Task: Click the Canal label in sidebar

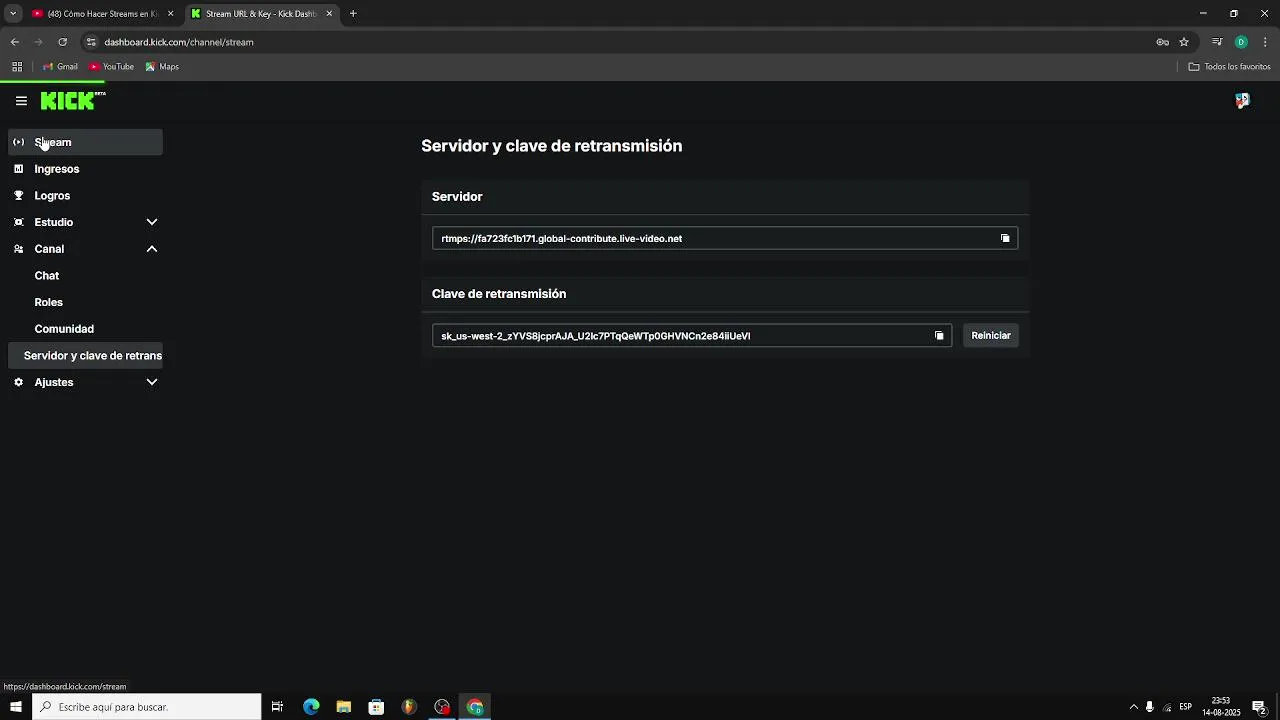Action: coord(49,249)
